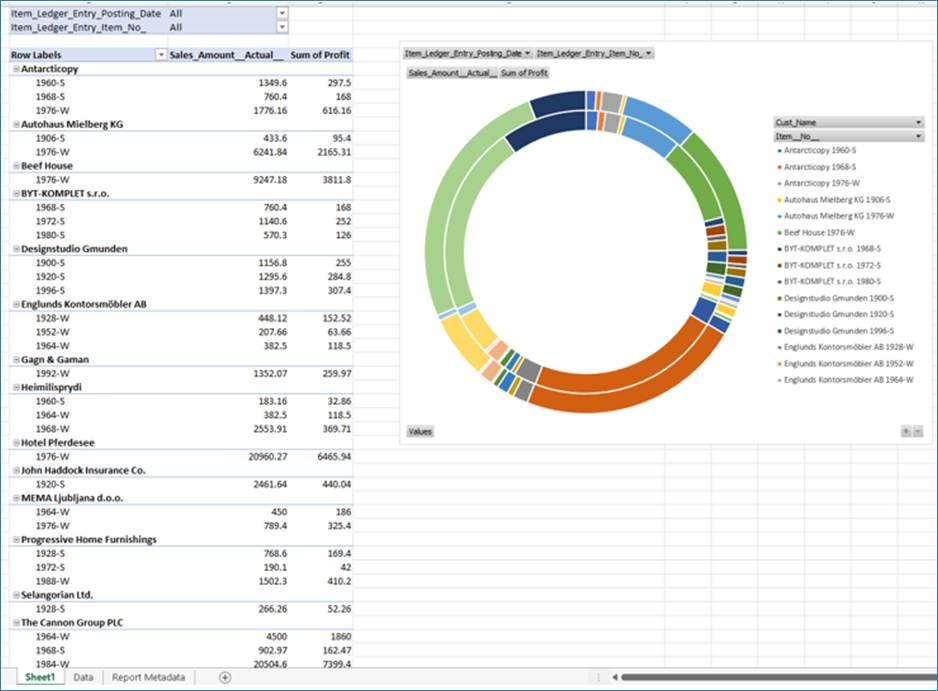This screenshot has width=938, height=691.
Task: Open the Row Labels filter dropdown
Action: pos(160,55)
